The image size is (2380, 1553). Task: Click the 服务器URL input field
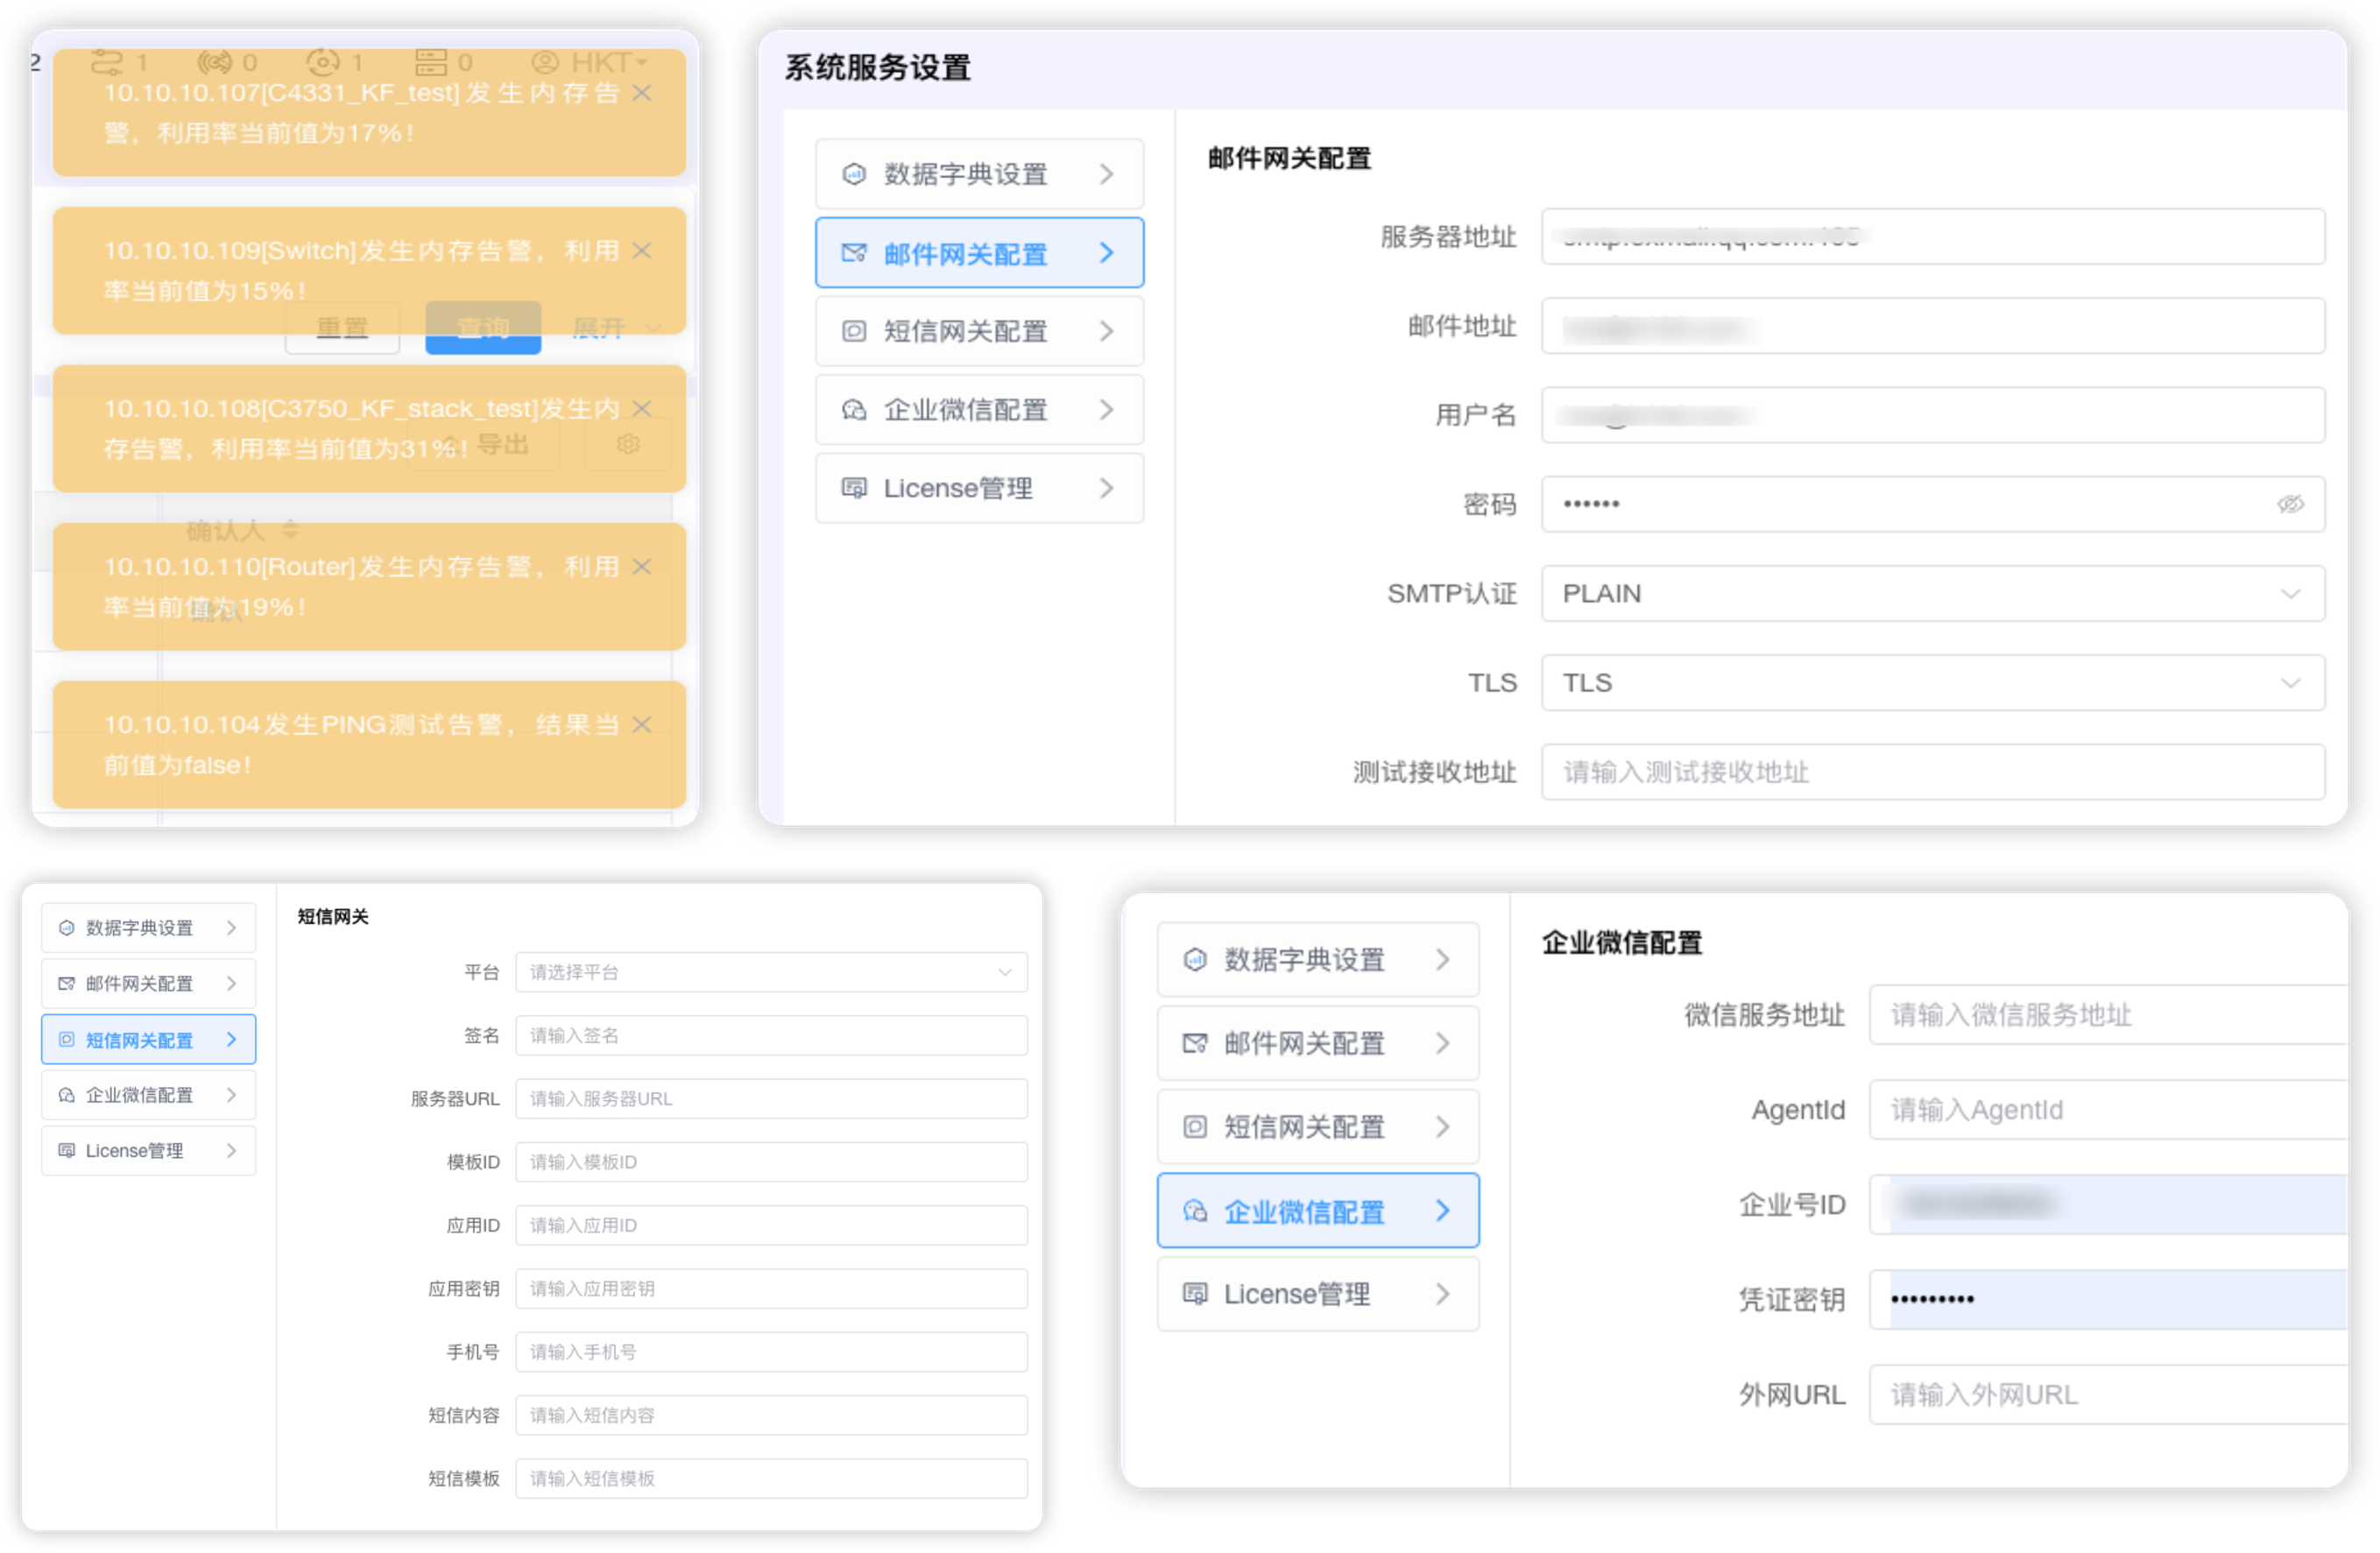771,1099
